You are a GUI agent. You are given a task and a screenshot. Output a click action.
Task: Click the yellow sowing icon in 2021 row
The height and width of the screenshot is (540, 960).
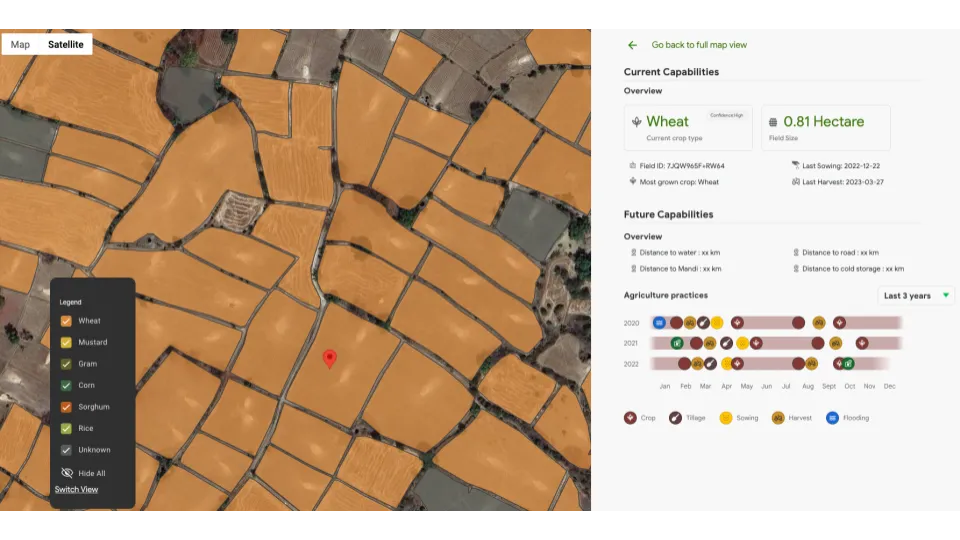pyautogui.click(x=742, y=343)
